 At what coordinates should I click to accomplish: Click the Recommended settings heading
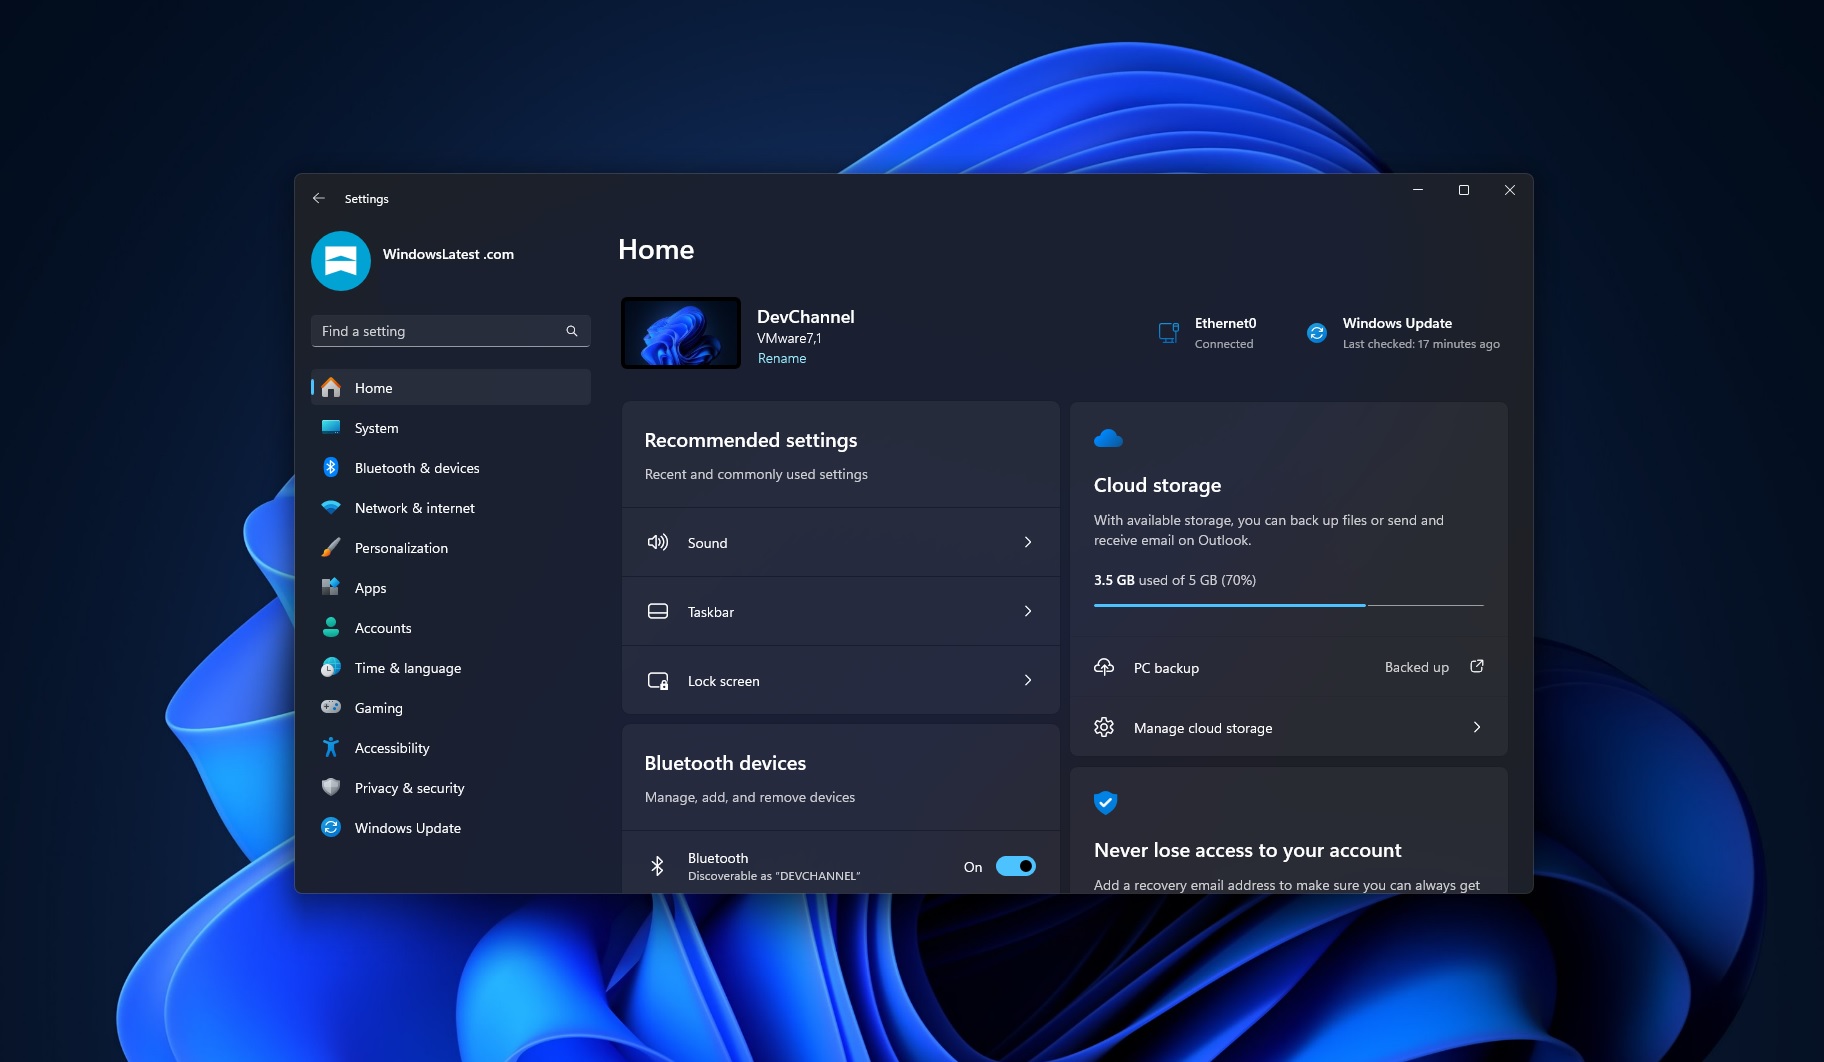coord(751,440)
